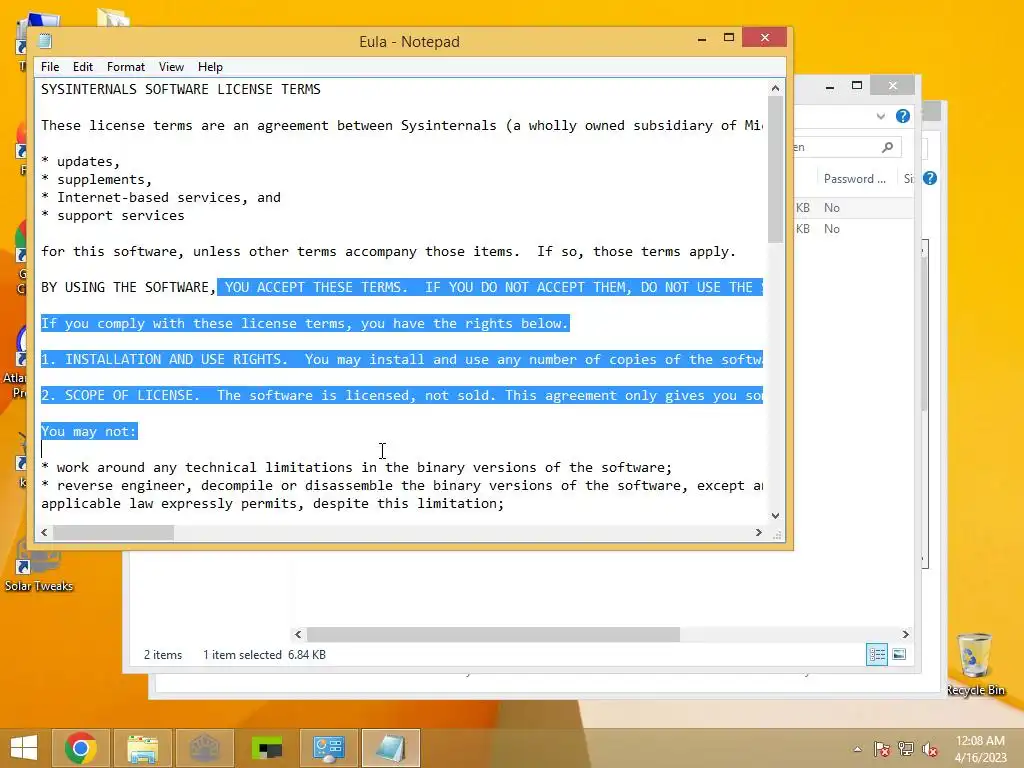Minimize the Eula Notepad window

tap(702, 39)
